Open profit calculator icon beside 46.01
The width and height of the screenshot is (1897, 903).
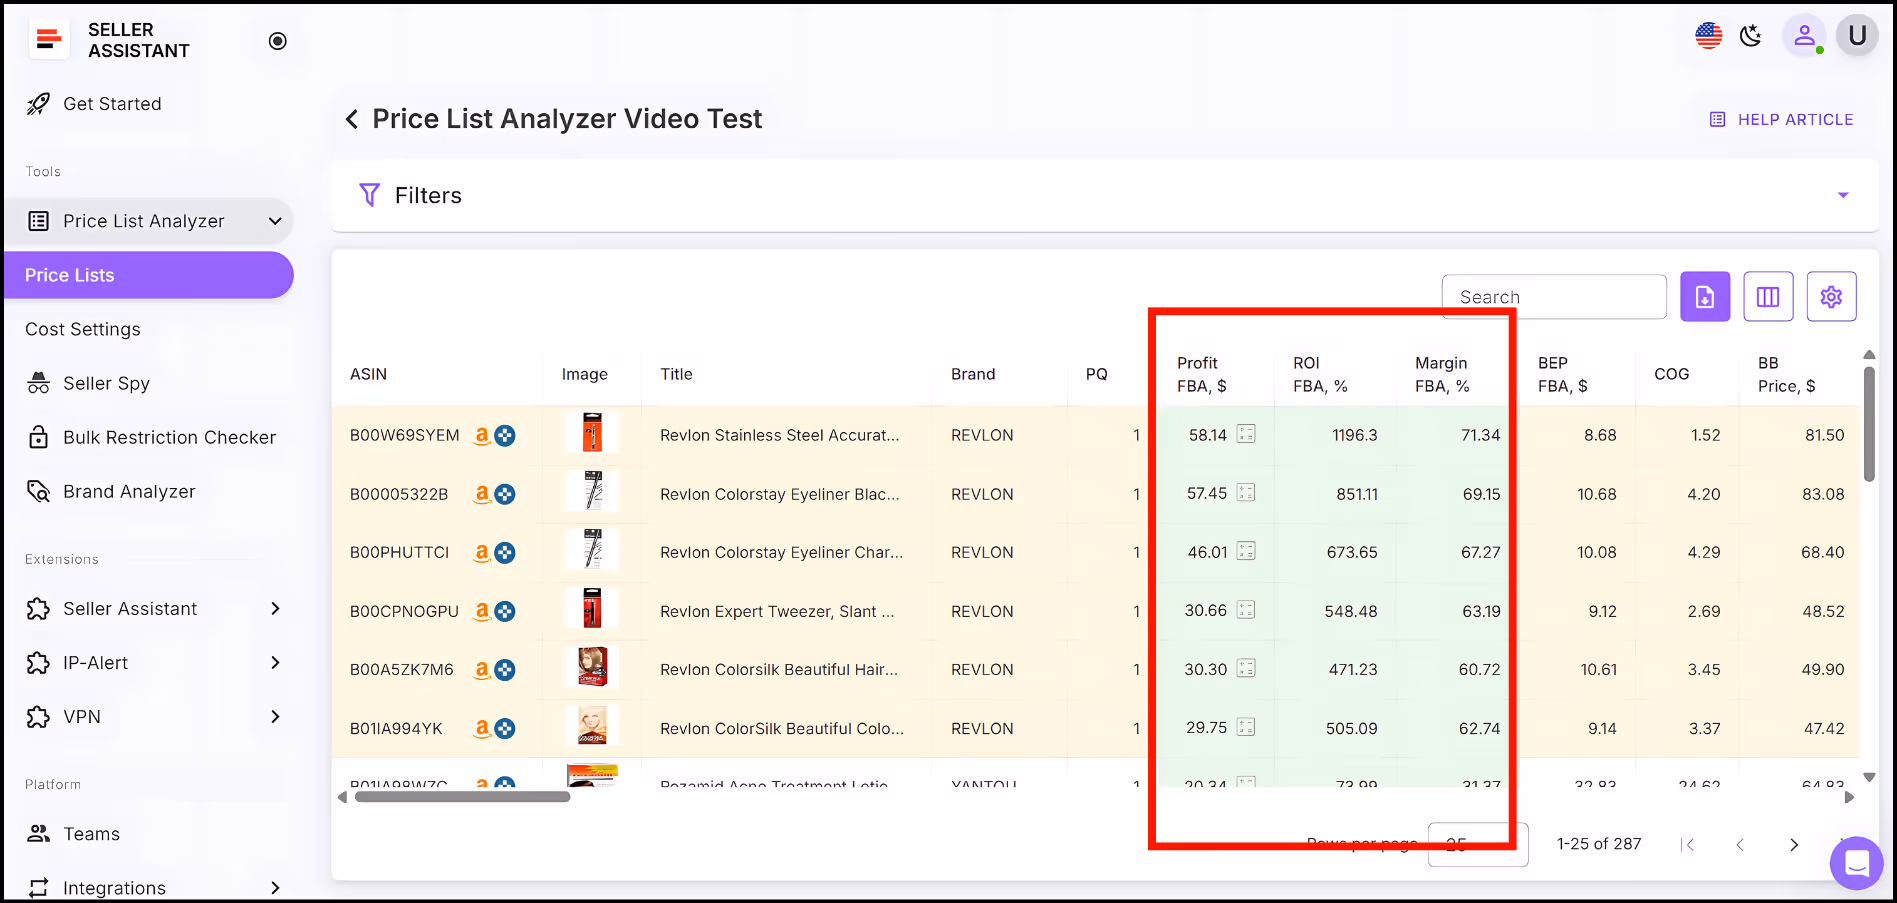click(x=1246, y=551)
